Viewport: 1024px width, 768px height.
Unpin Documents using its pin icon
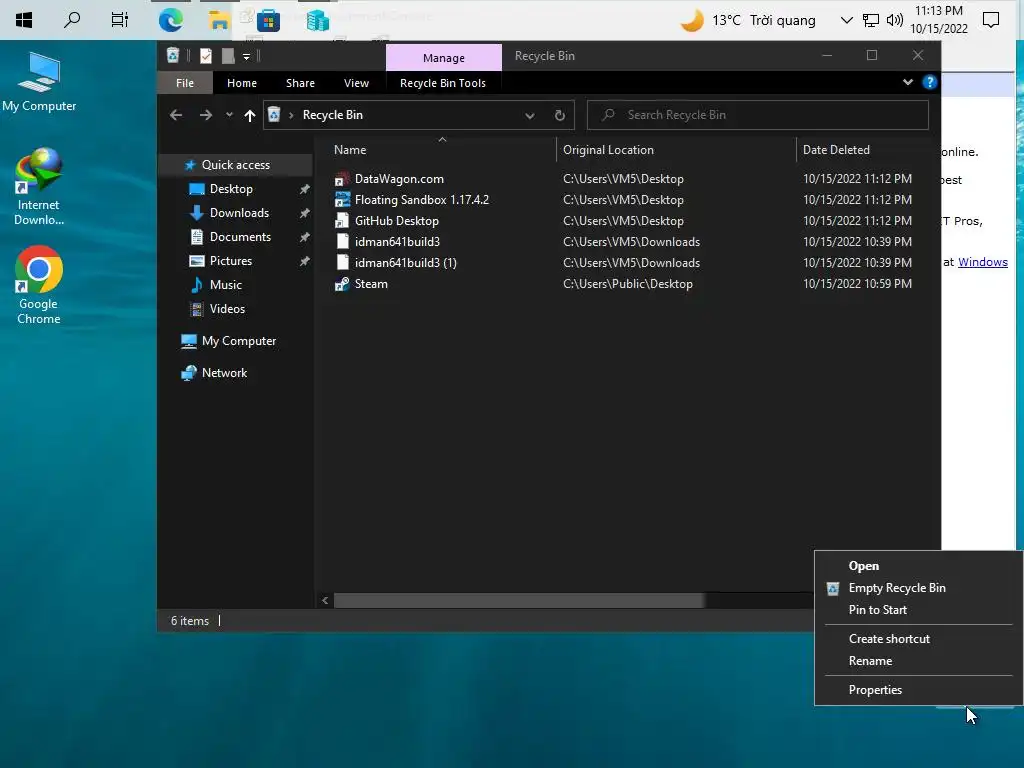click(x=304, y=237)
